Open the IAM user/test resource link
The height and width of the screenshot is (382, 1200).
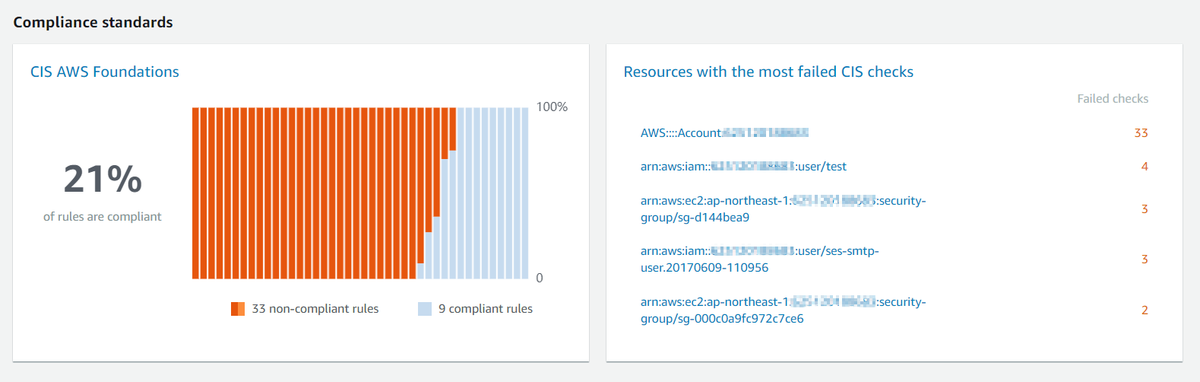(743, 166)
